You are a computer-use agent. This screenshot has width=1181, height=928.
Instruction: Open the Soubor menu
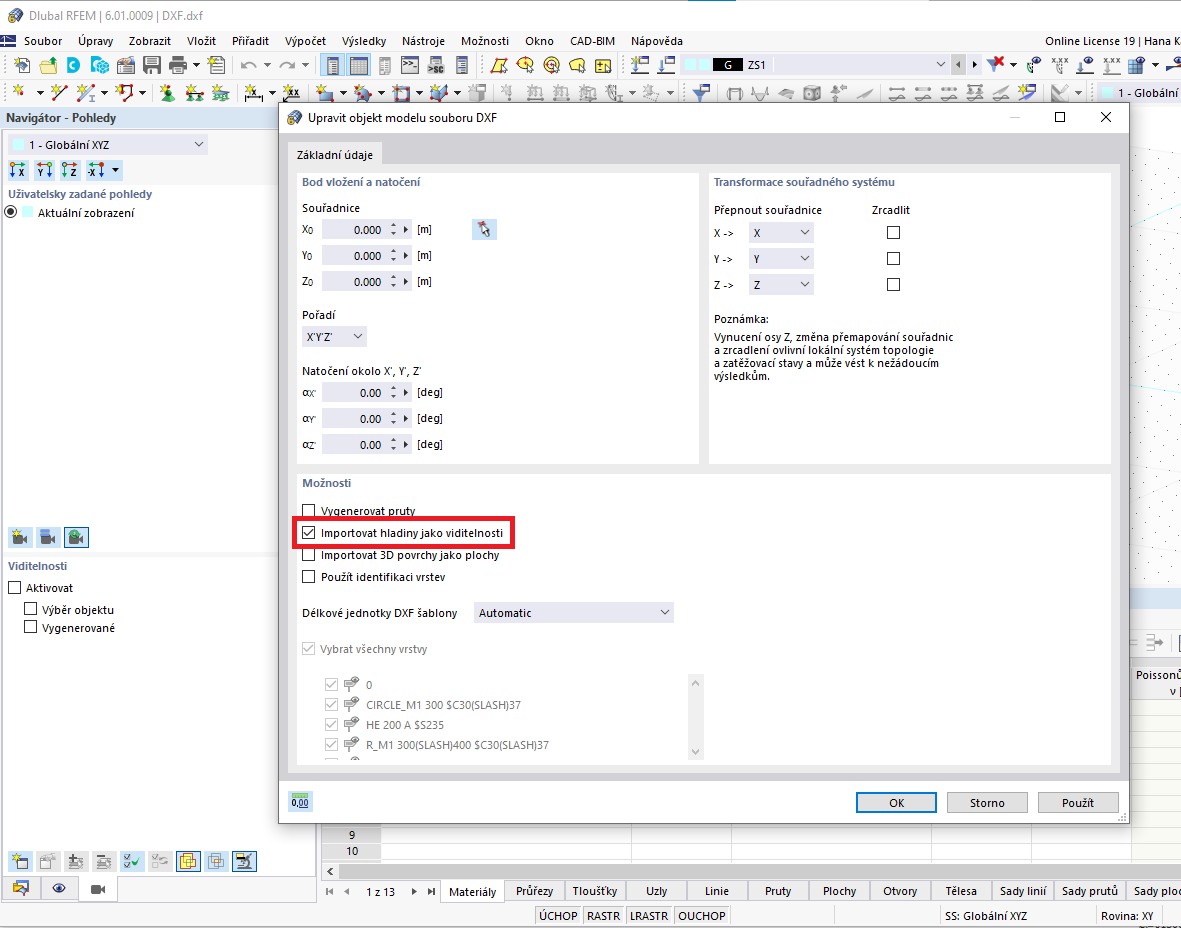(x=43, y=41)
